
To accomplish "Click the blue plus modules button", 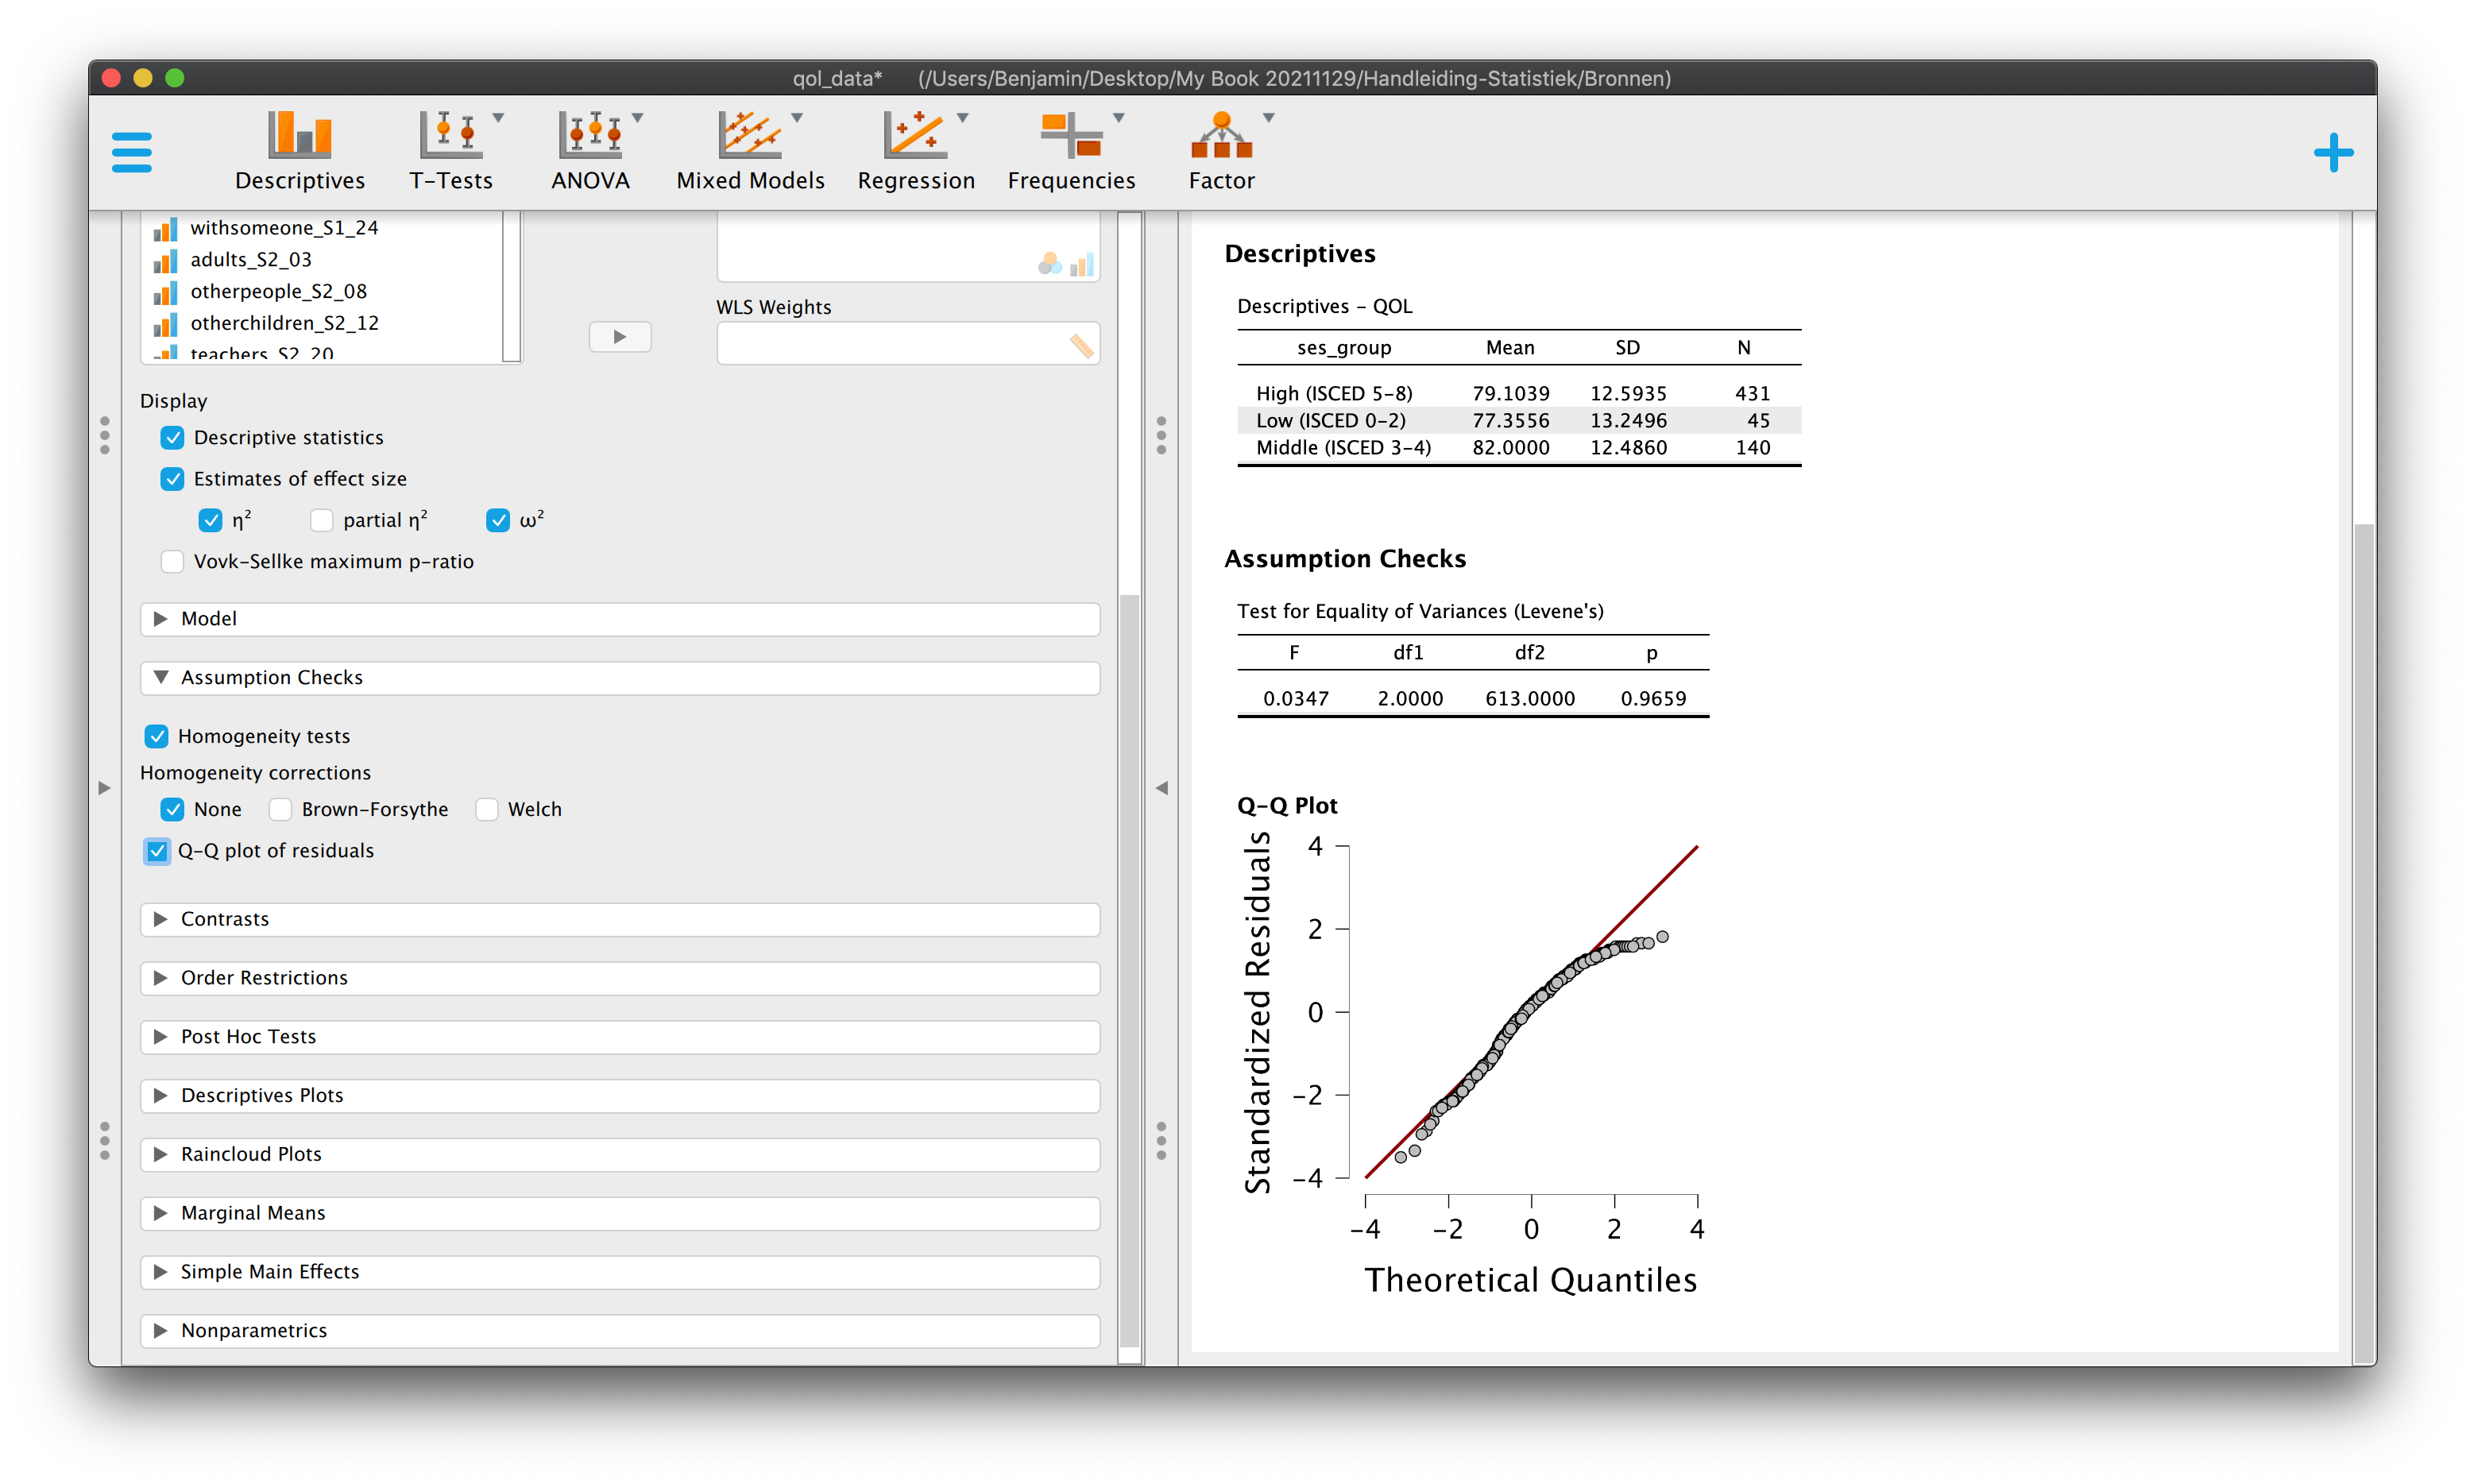I will (x=2332, y=152).
